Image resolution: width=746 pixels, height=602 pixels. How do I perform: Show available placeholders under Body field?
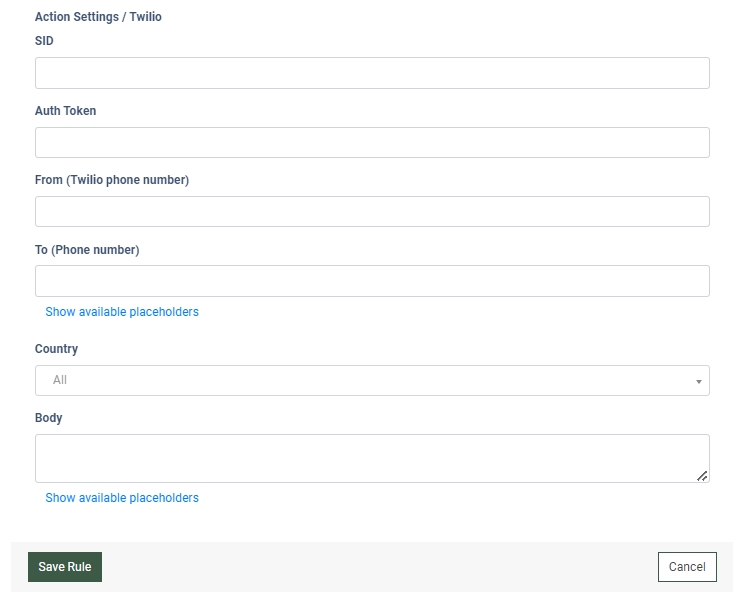[122, 498]
